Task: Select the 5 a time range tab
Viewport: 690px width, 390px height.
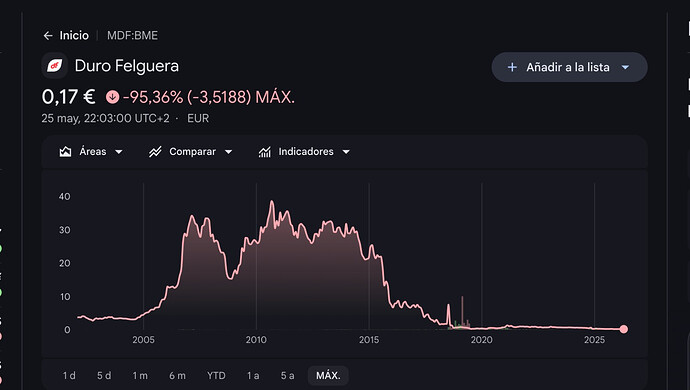Action: click(287, 375)
